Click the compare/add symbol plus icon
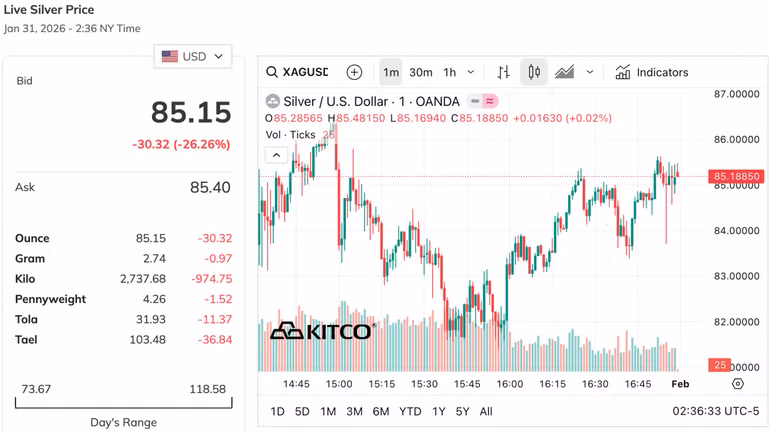The image size is (770, 432). (x=354, y=72)
